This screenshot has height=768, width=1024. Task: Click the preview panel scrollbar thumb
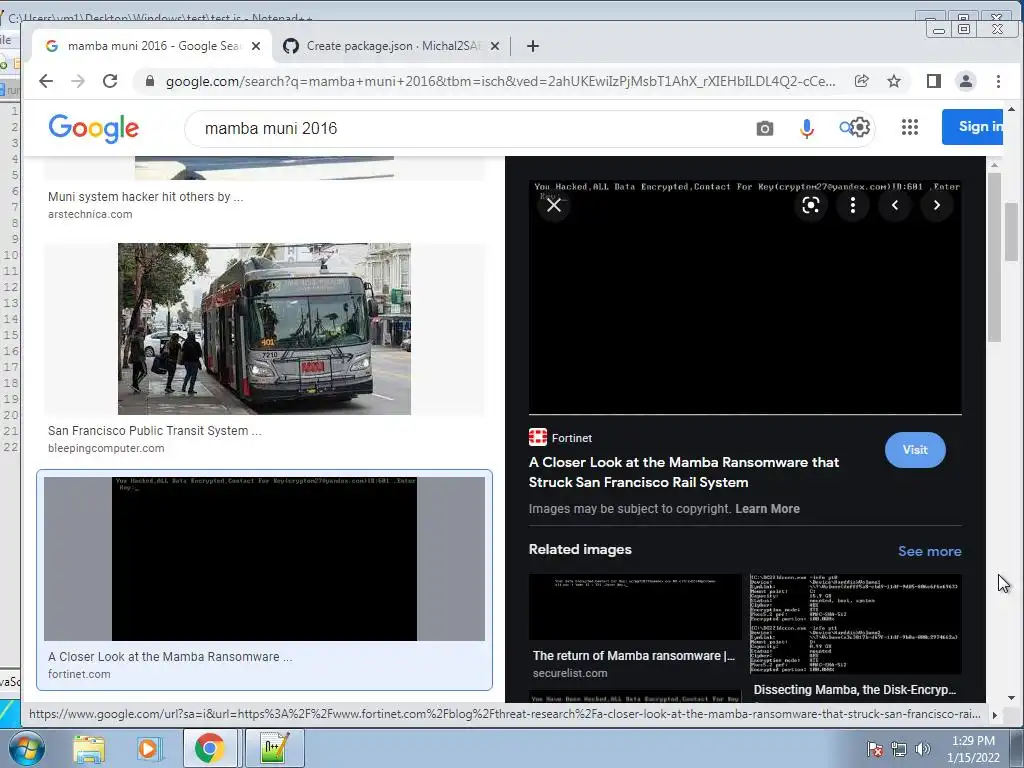[994, 257]
